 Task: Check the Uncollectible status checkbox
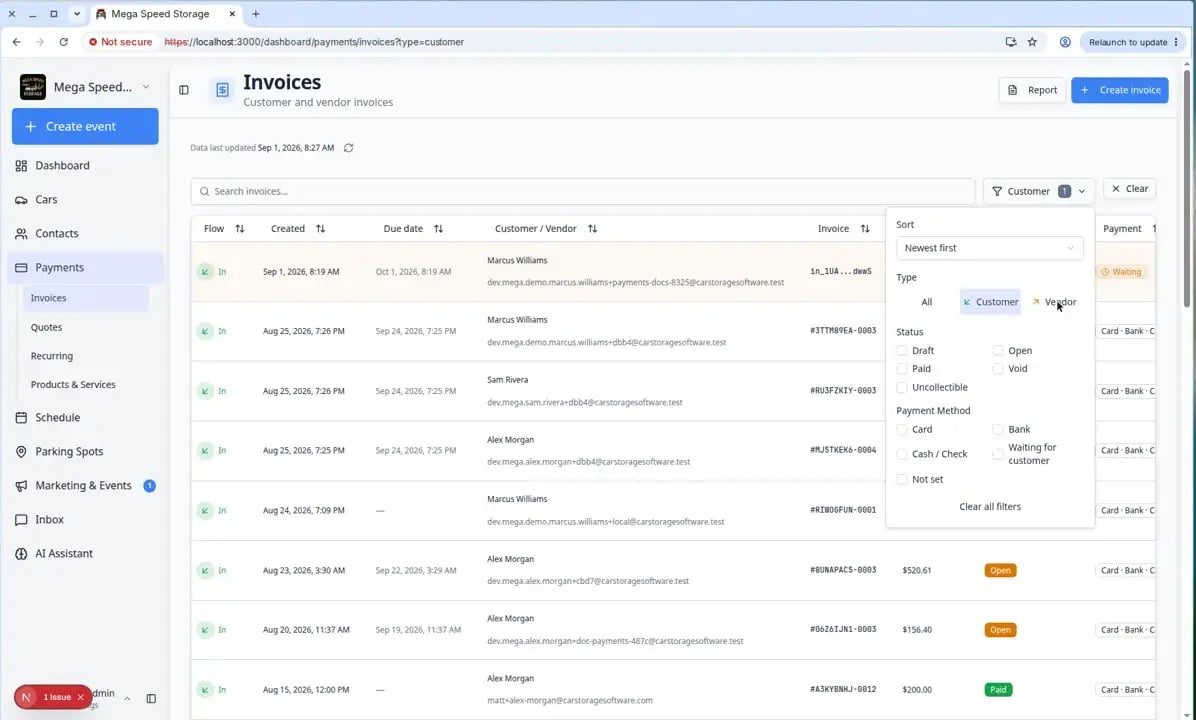coord(902,387)
